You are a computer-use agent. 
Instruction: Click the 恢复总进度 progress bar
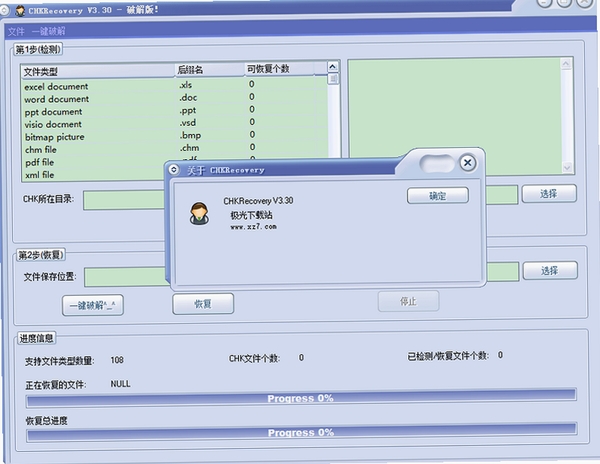[x=302, y=431]
